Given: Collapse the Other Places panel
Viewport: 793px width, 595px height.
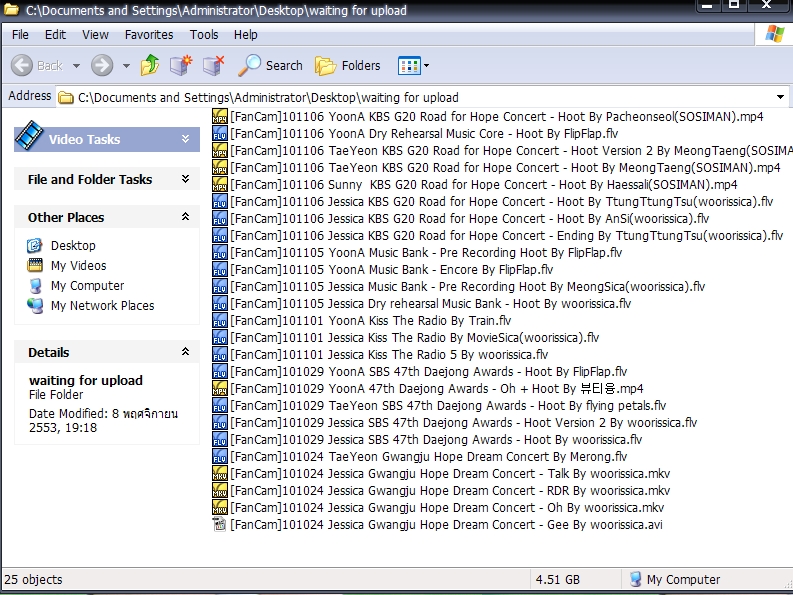Looking at the screenshot, I should [x=186, y=217].
